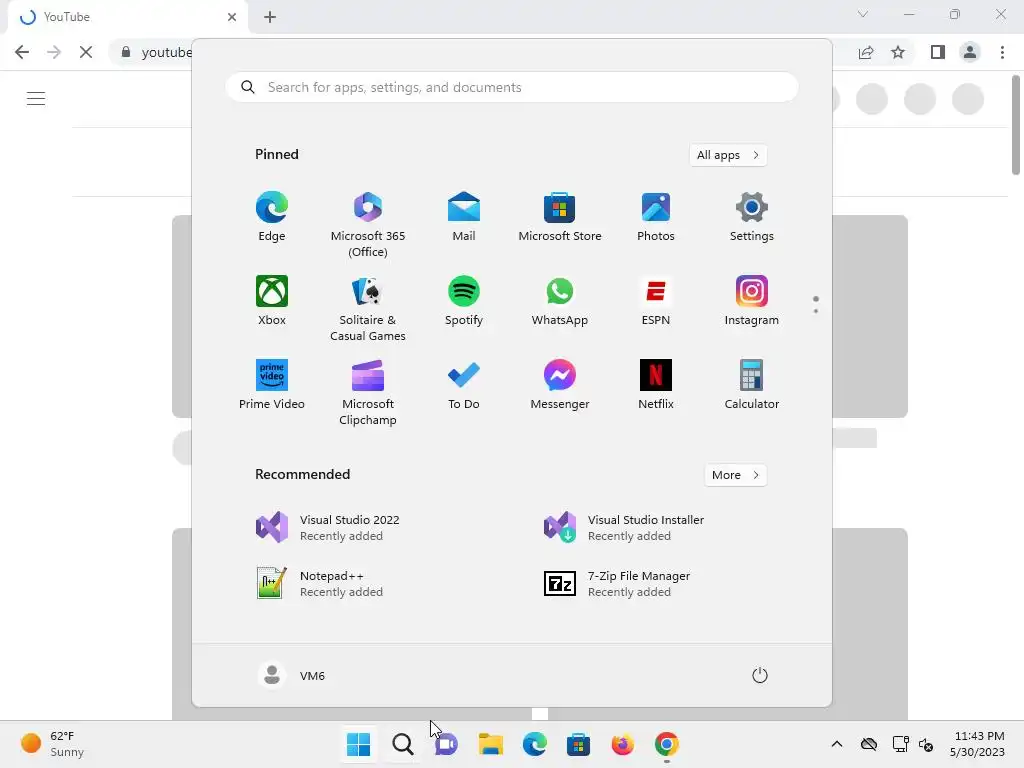The width and height of the screenshot is (1024, 768).
Task: Open Microsoft Store pinned app
Action: tap(560, 217)
